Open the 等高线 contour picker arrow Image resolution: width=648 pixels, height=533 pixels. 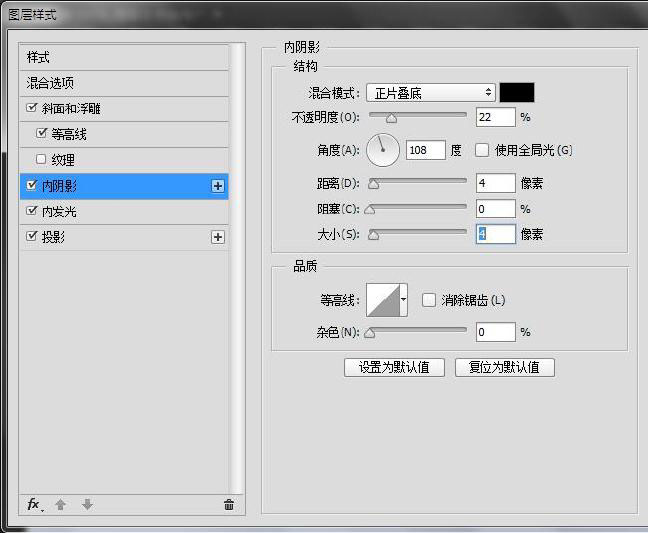pos(404,300)
